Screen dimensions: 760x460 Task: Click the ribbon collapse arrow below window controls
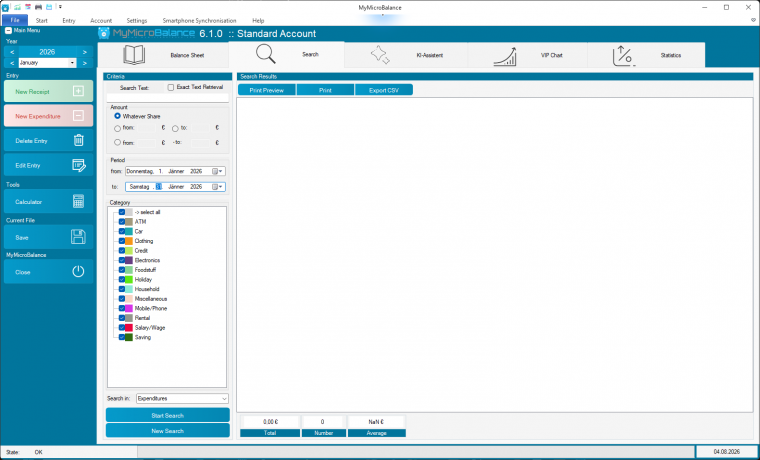753,20
